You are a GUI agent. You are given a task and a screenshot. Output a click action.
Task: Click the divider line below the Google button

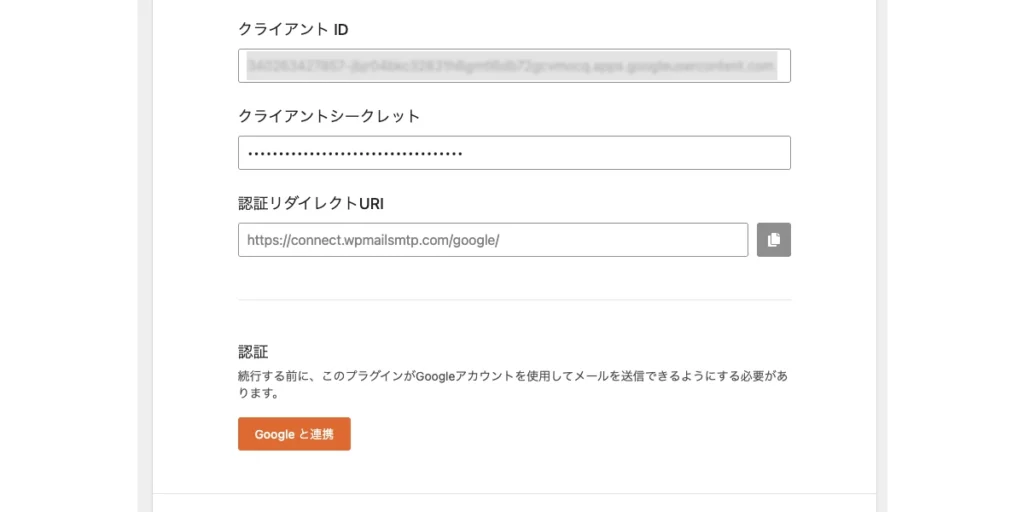click(x=514, y=493)
